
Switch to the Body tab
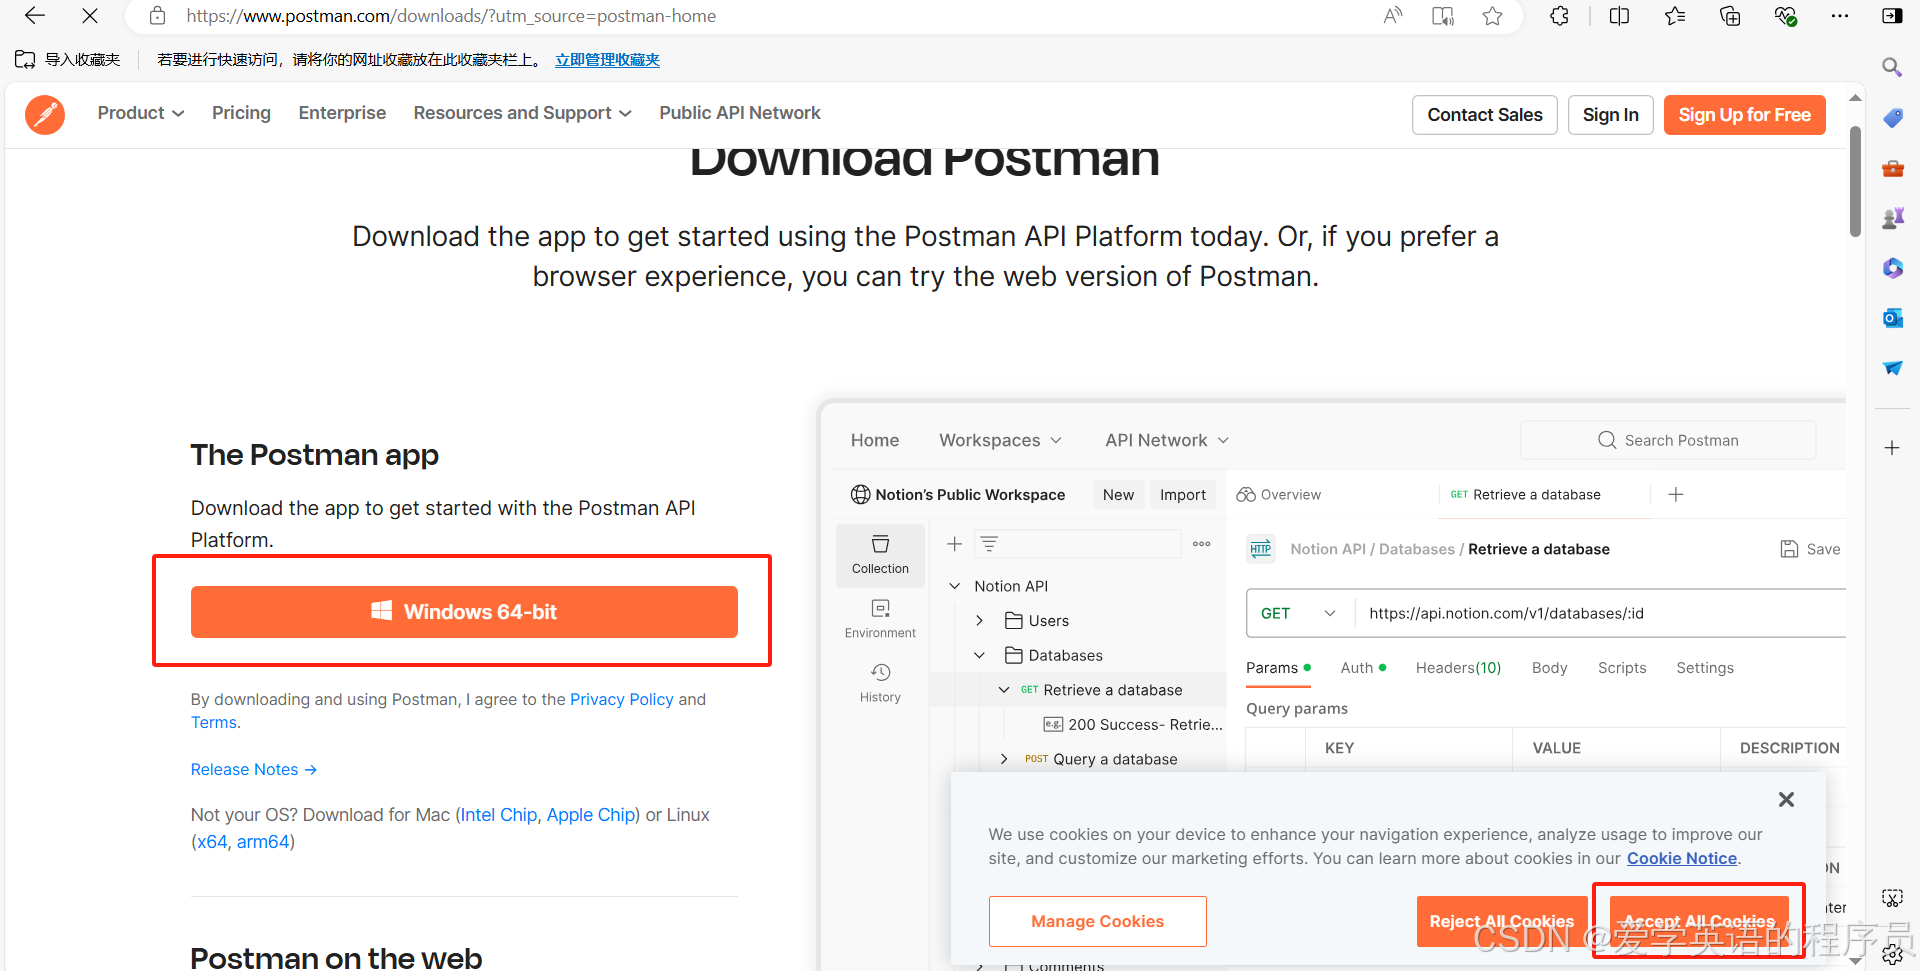(1549, 668)
